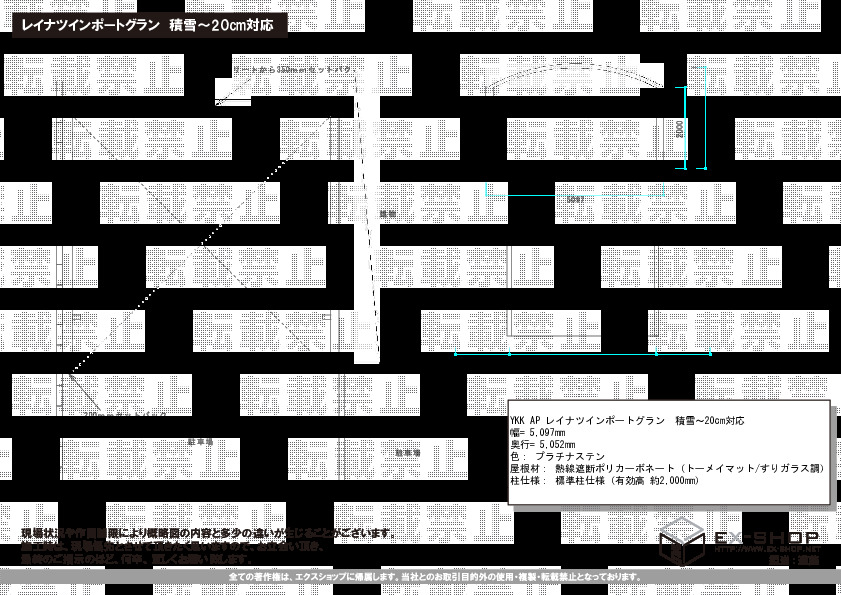Select the 幅= 5,097mm width spec
The width and height of the screenshot is (841, 595).
tap(537, 433)
